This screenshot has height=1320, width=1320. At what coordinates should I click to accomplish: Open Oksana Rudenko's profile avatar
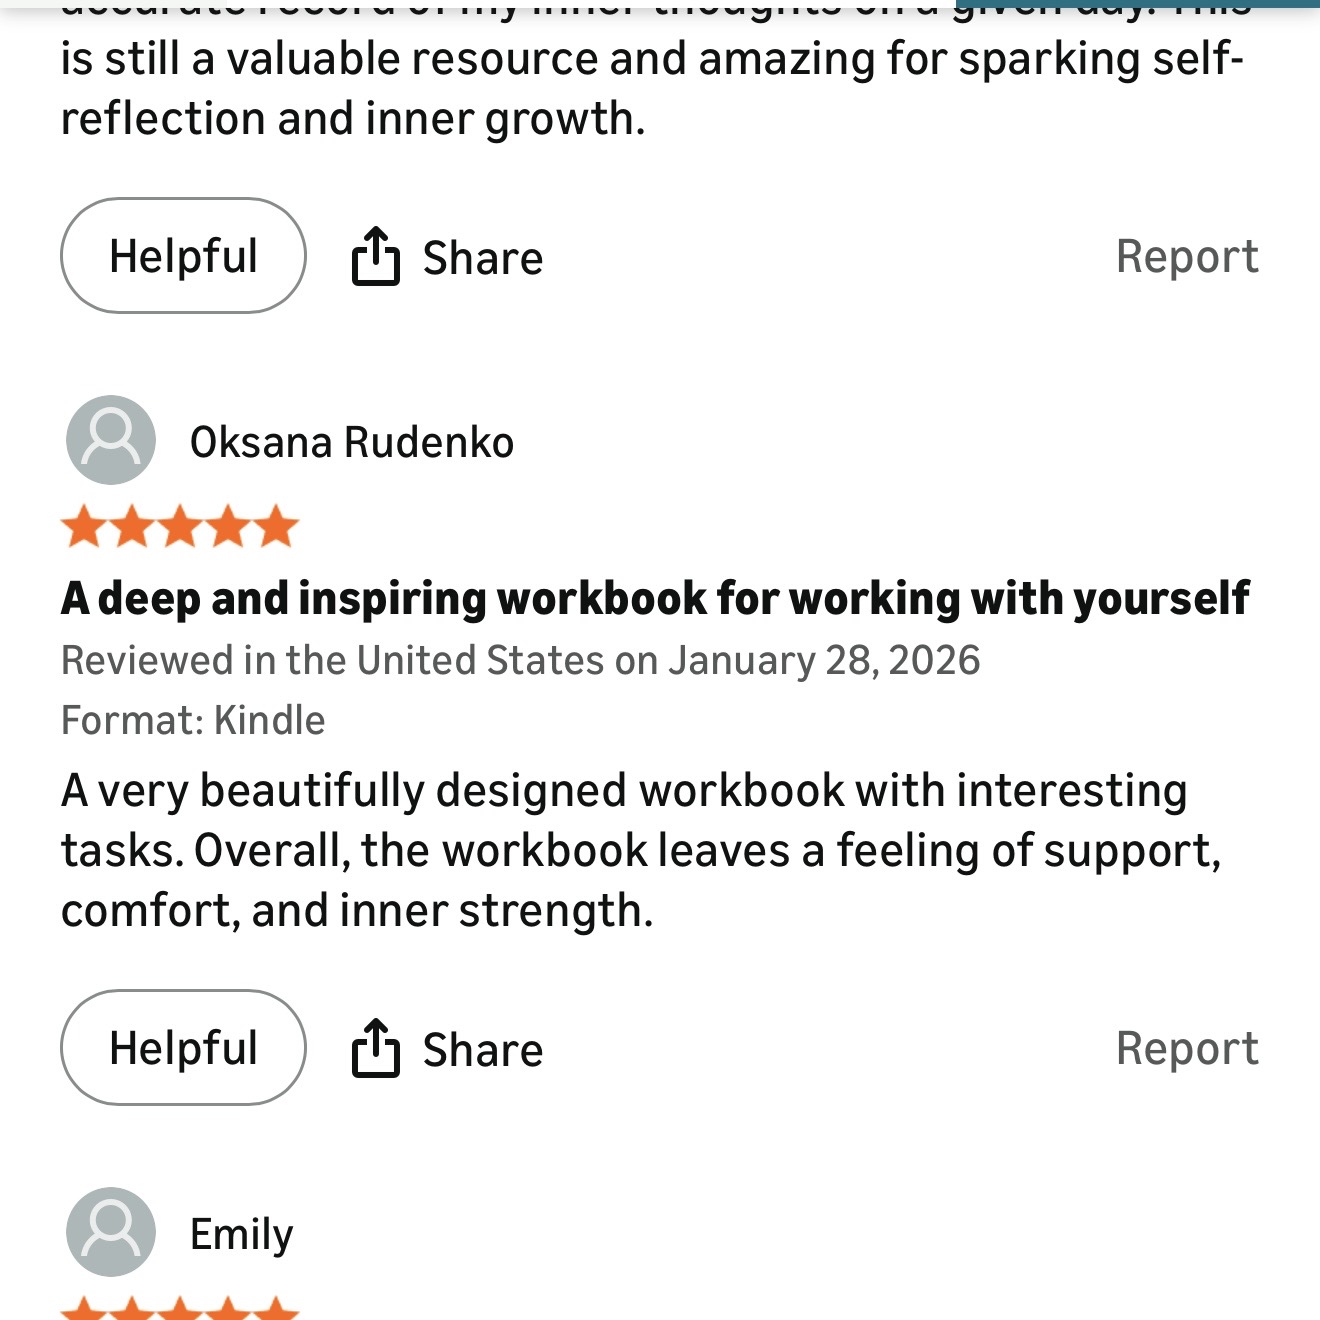click(x=111, y=440)
